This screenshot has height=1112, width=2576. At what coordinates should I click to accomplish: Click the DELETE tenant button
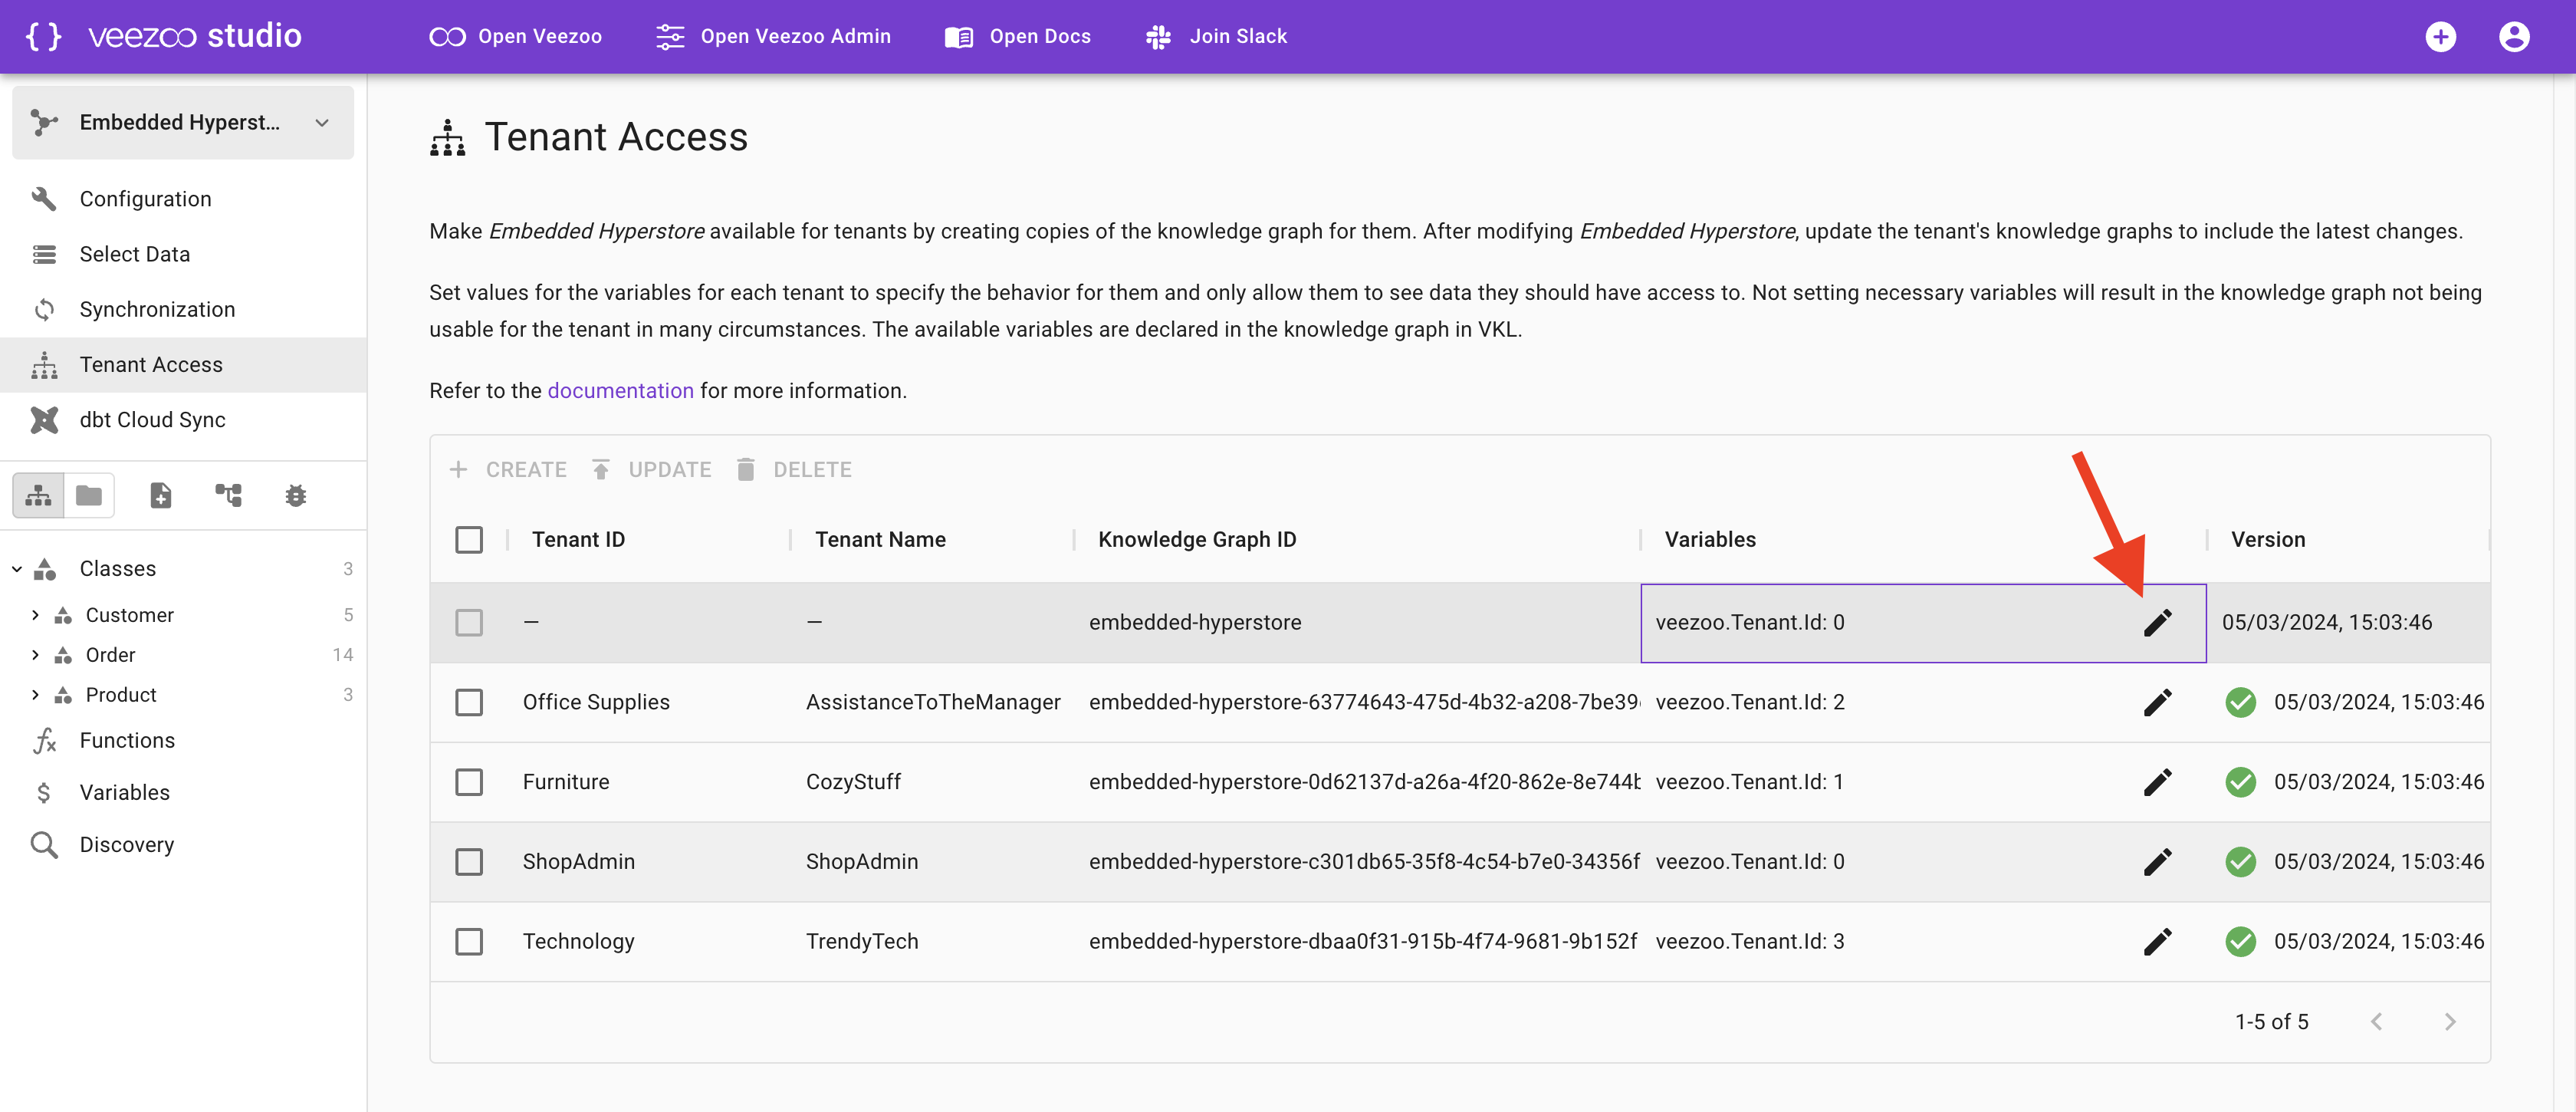(x=794, y=470)
